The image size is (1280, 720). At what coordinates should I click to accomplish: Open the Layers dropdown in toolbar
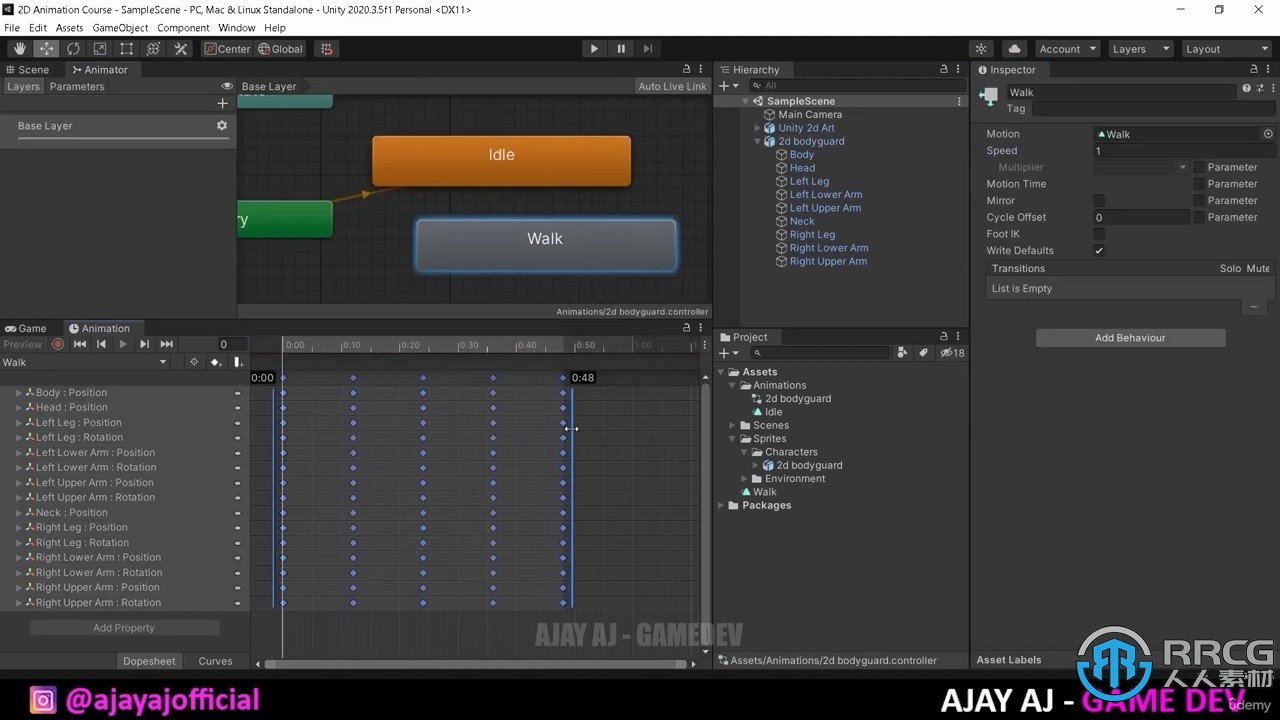[1139, 49]
